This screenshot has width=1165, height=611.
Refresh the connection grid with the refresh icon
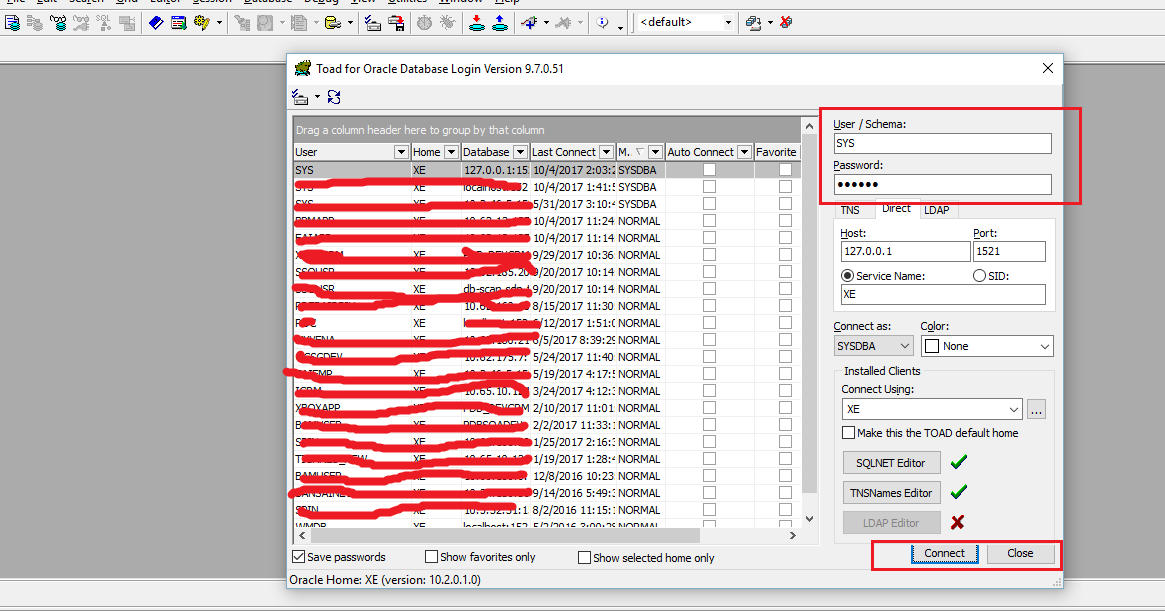[334, 96]
